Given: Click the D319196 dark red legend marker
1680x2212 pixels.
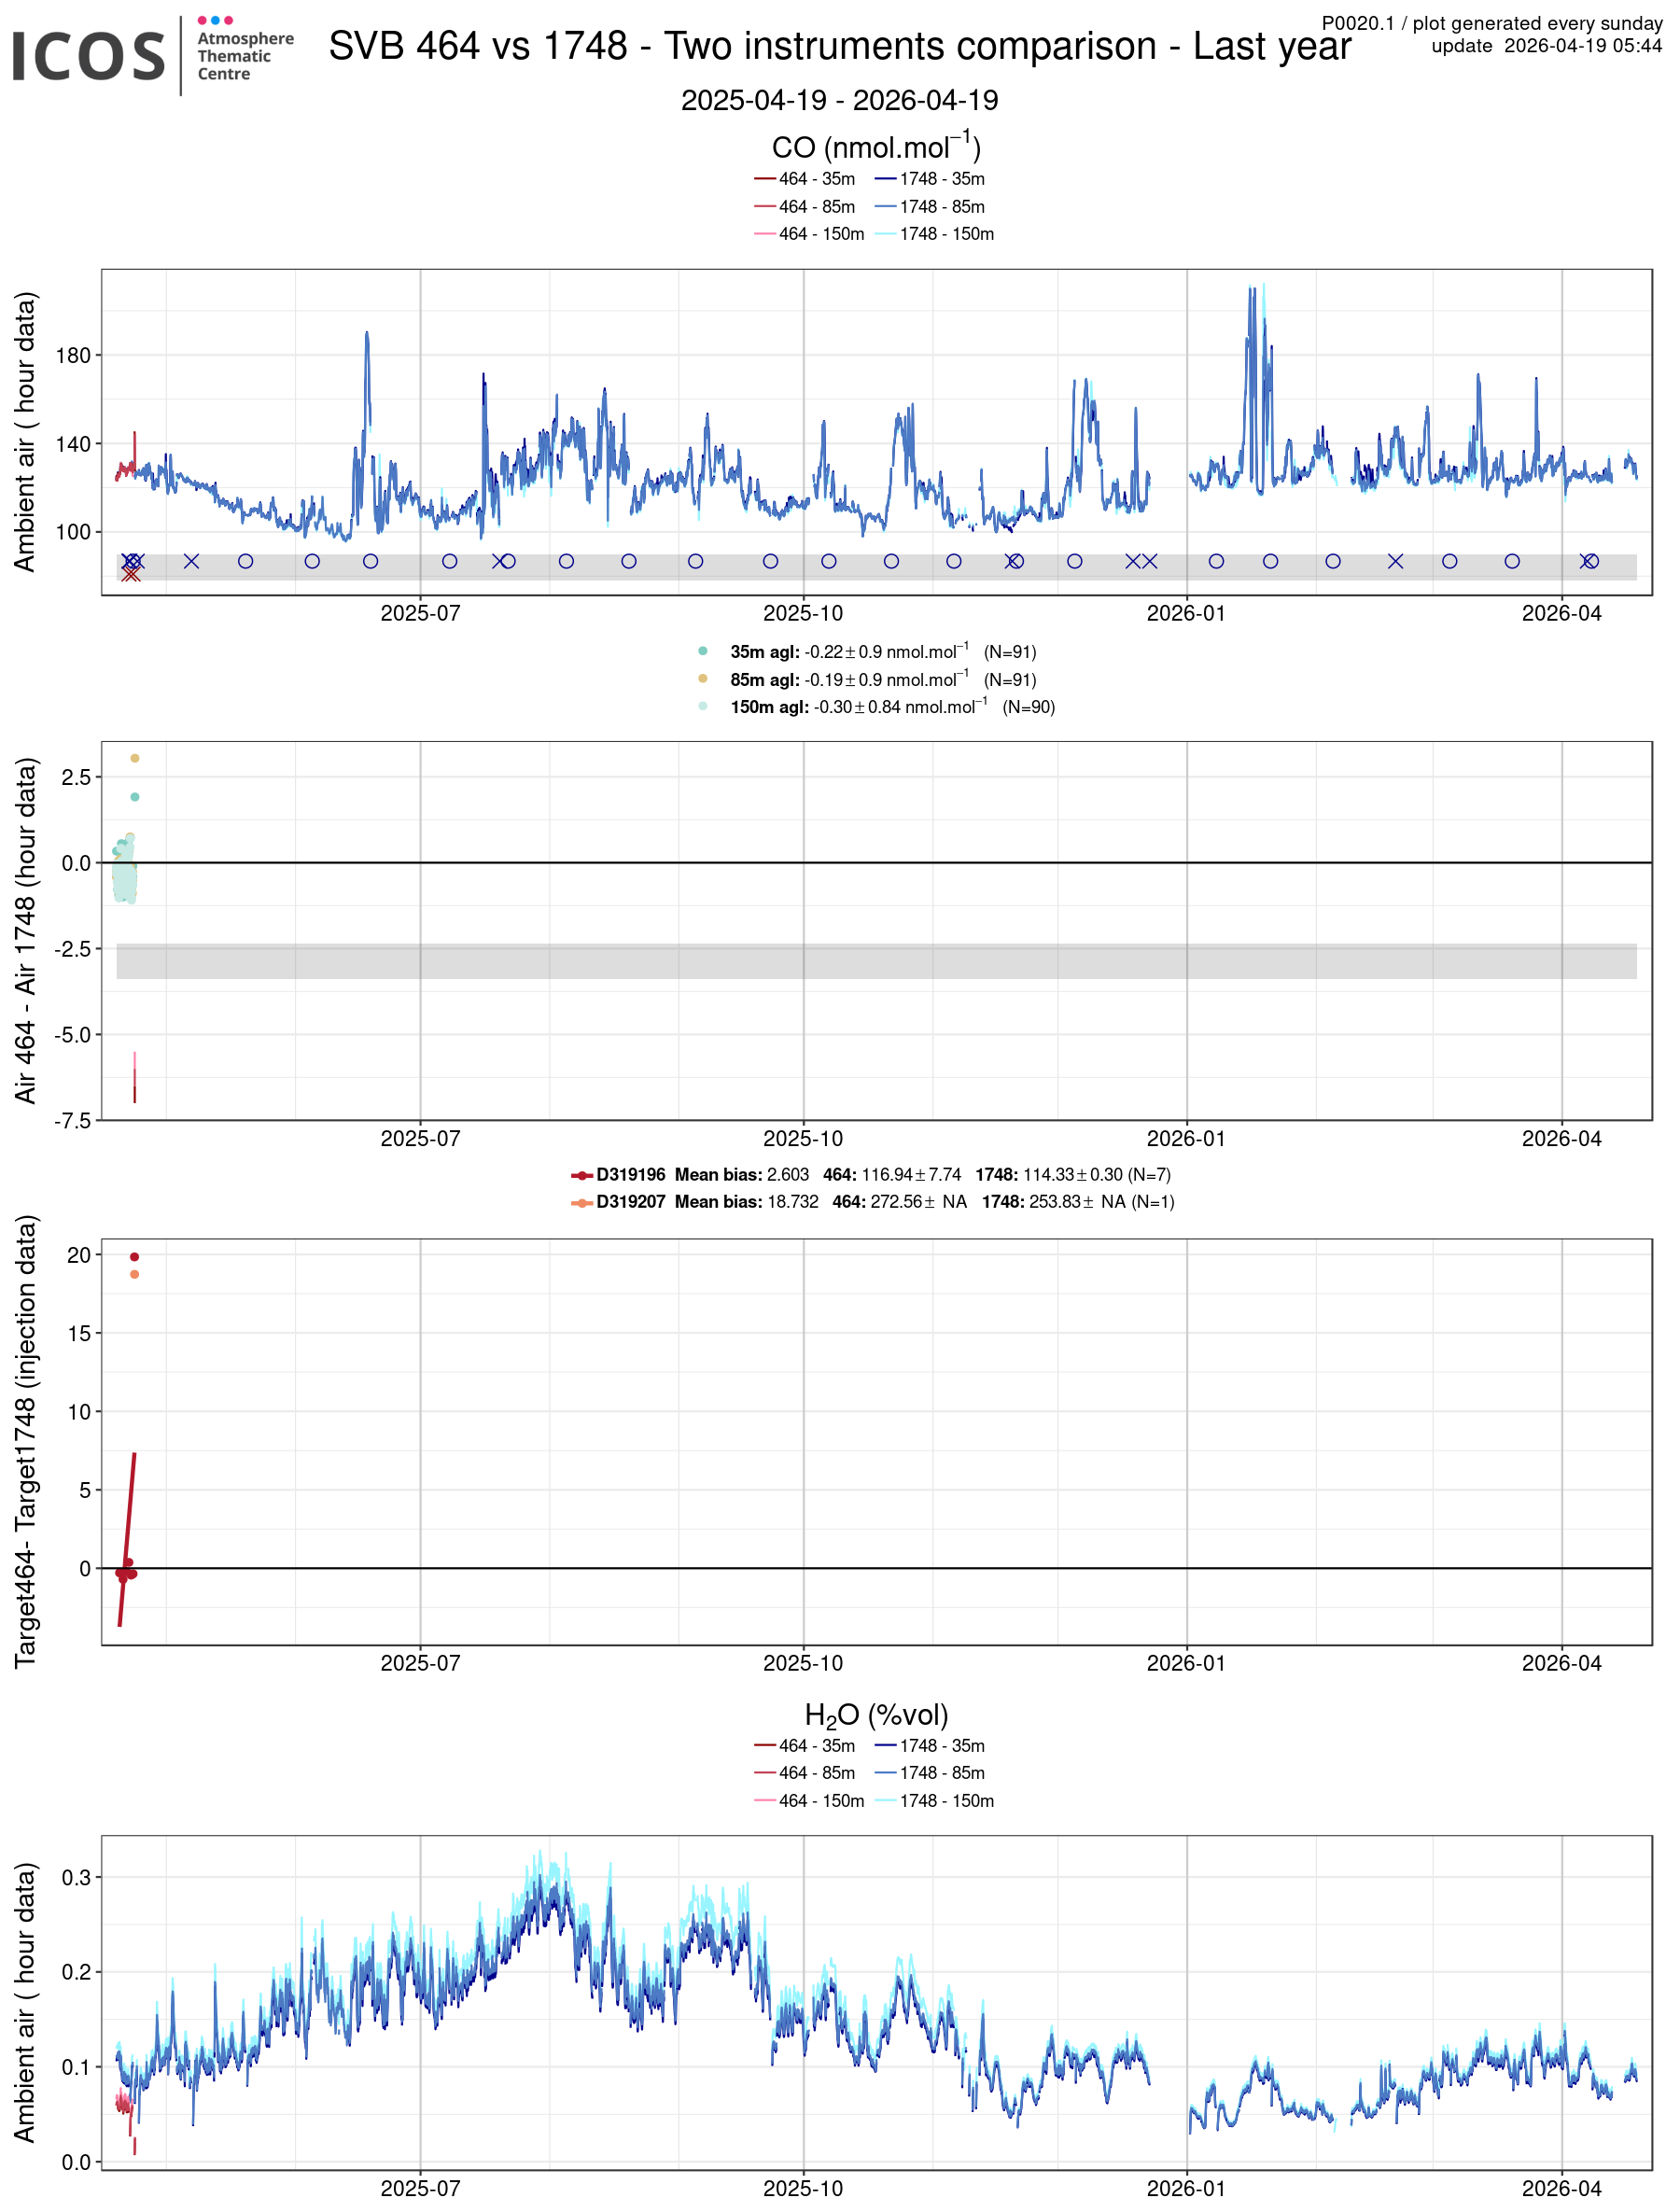Looking at the screenshot, I should click(582, 1175).
